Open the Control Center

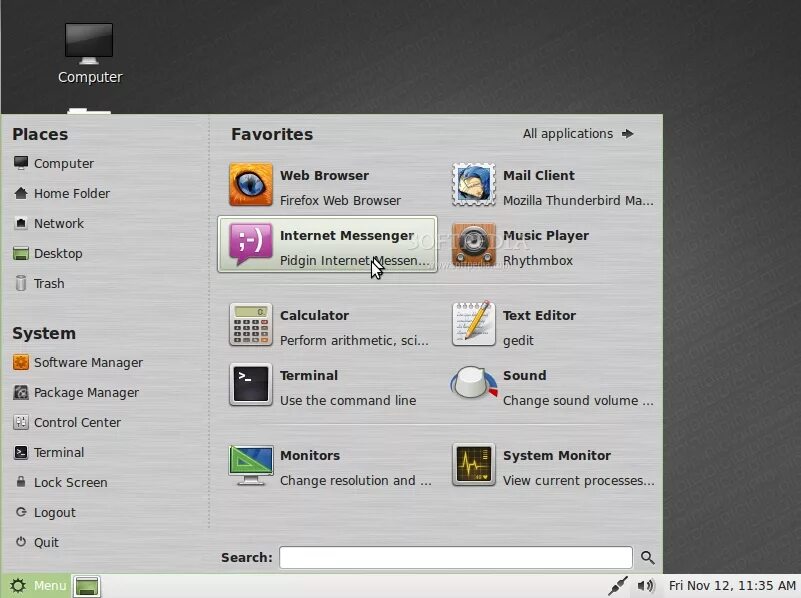click(76, 422)
